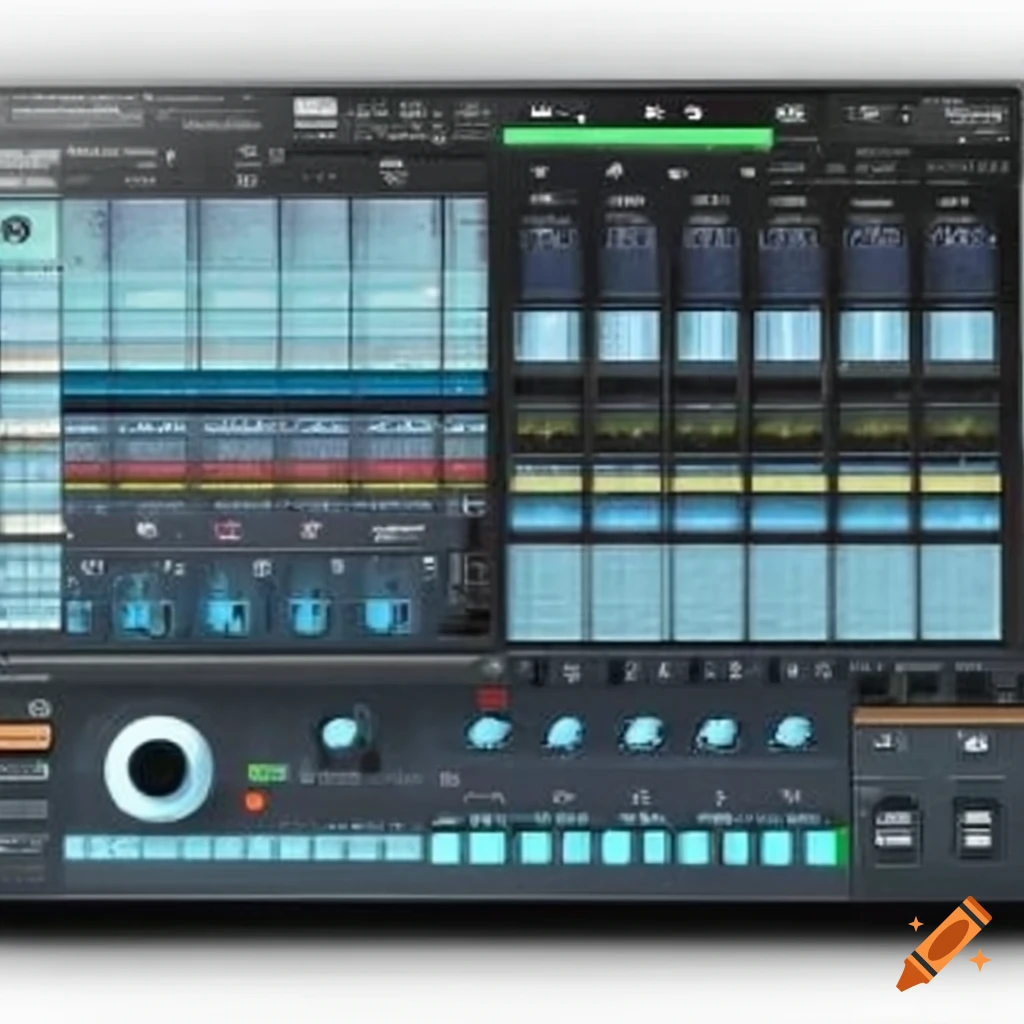
Task: Open the white display box in the top toolbar
Action: click(x=314, y=110)
